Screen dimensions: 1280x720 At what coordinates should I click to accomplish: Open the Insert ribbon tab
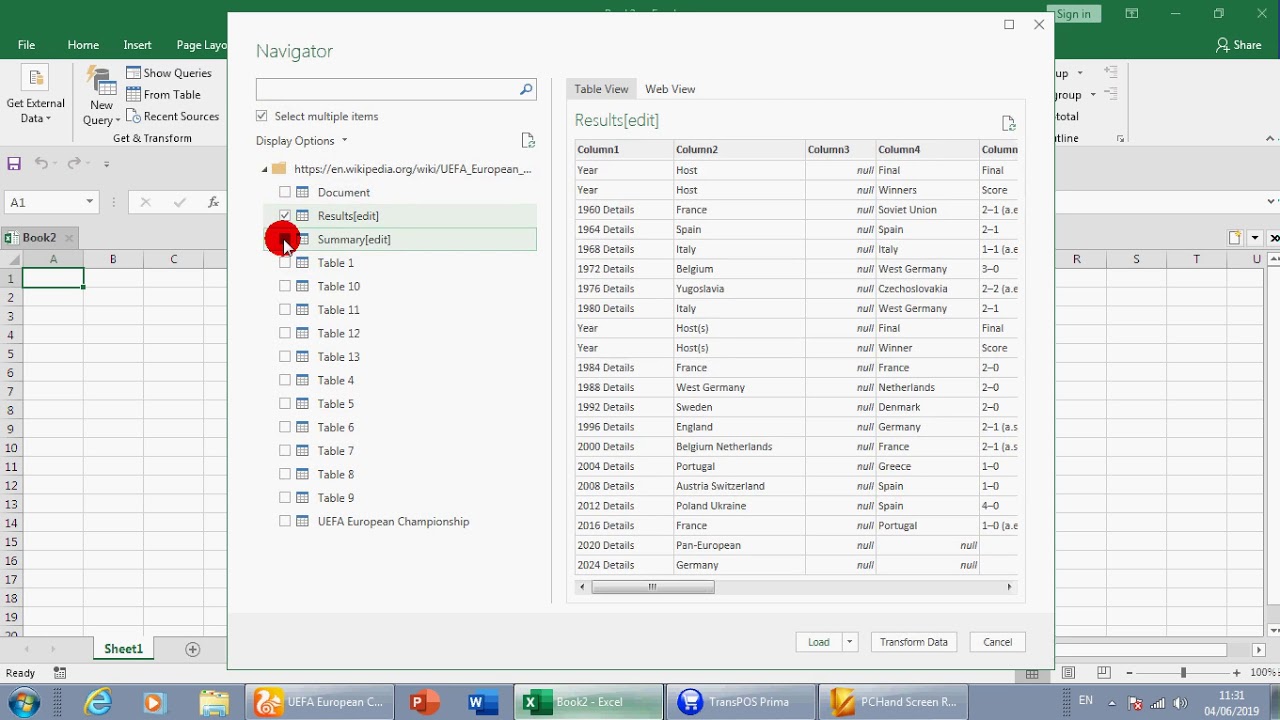click(137, 45)
